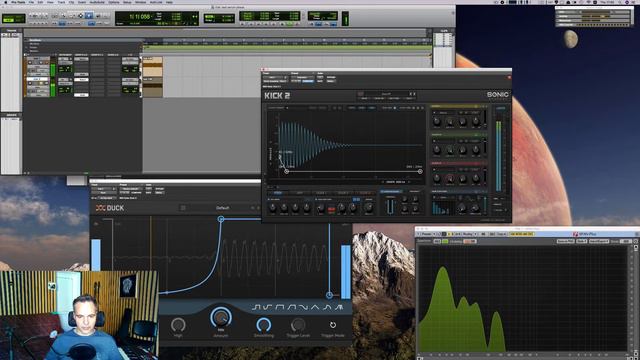Select the top audio clip in the timeline
Screen dimensions: 640x360
153,67
